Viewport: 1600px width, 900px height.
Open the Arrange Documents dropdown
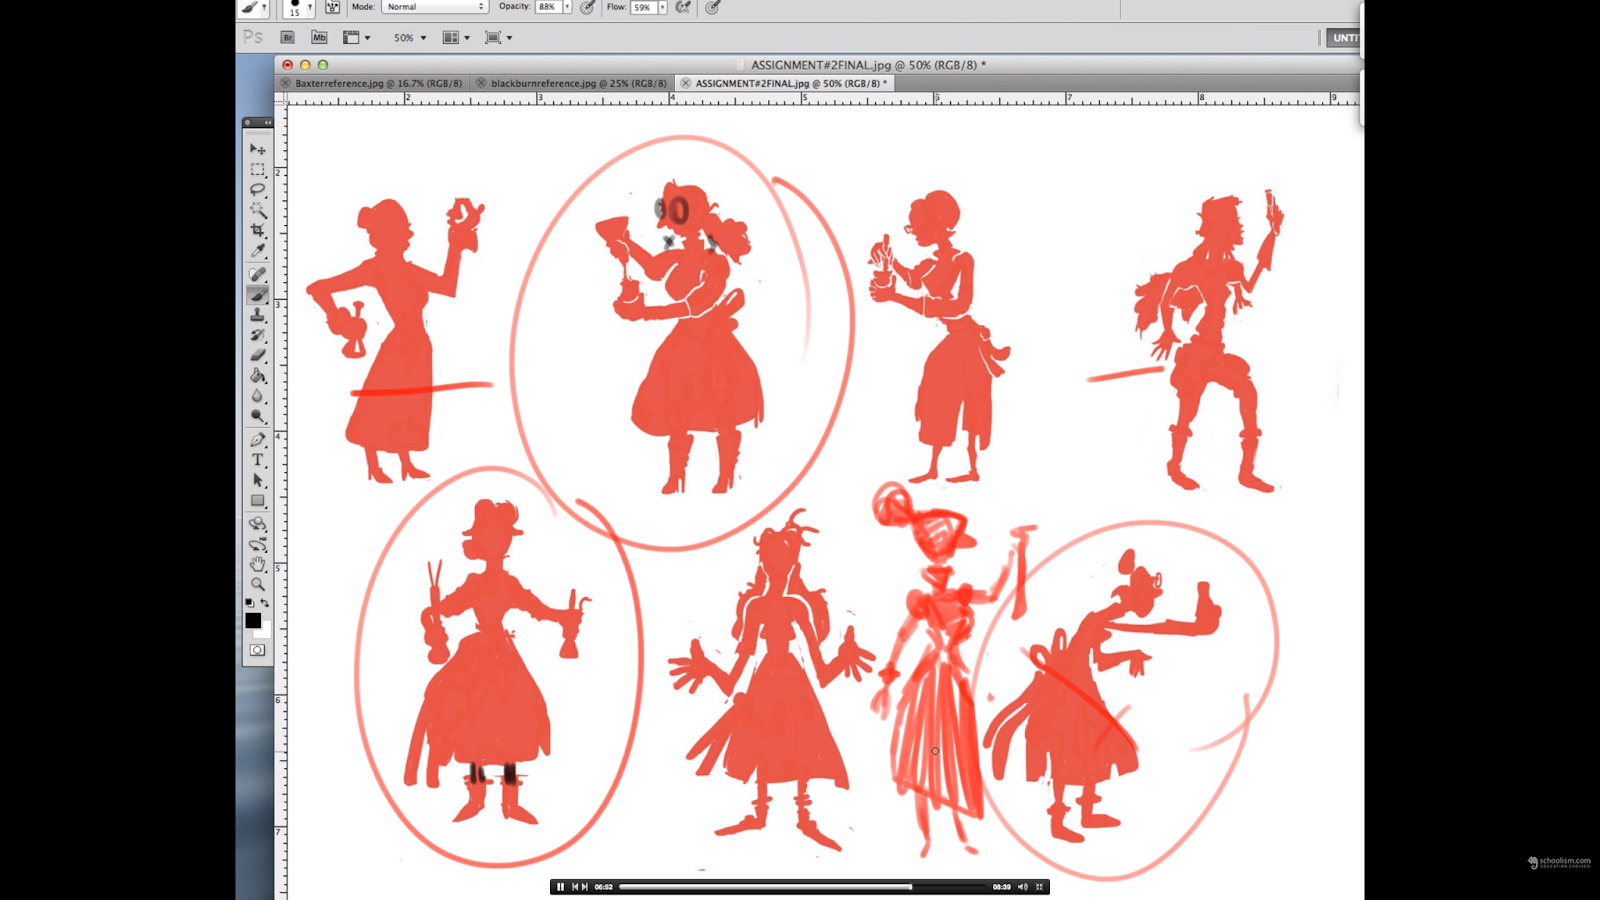[455, 37]
